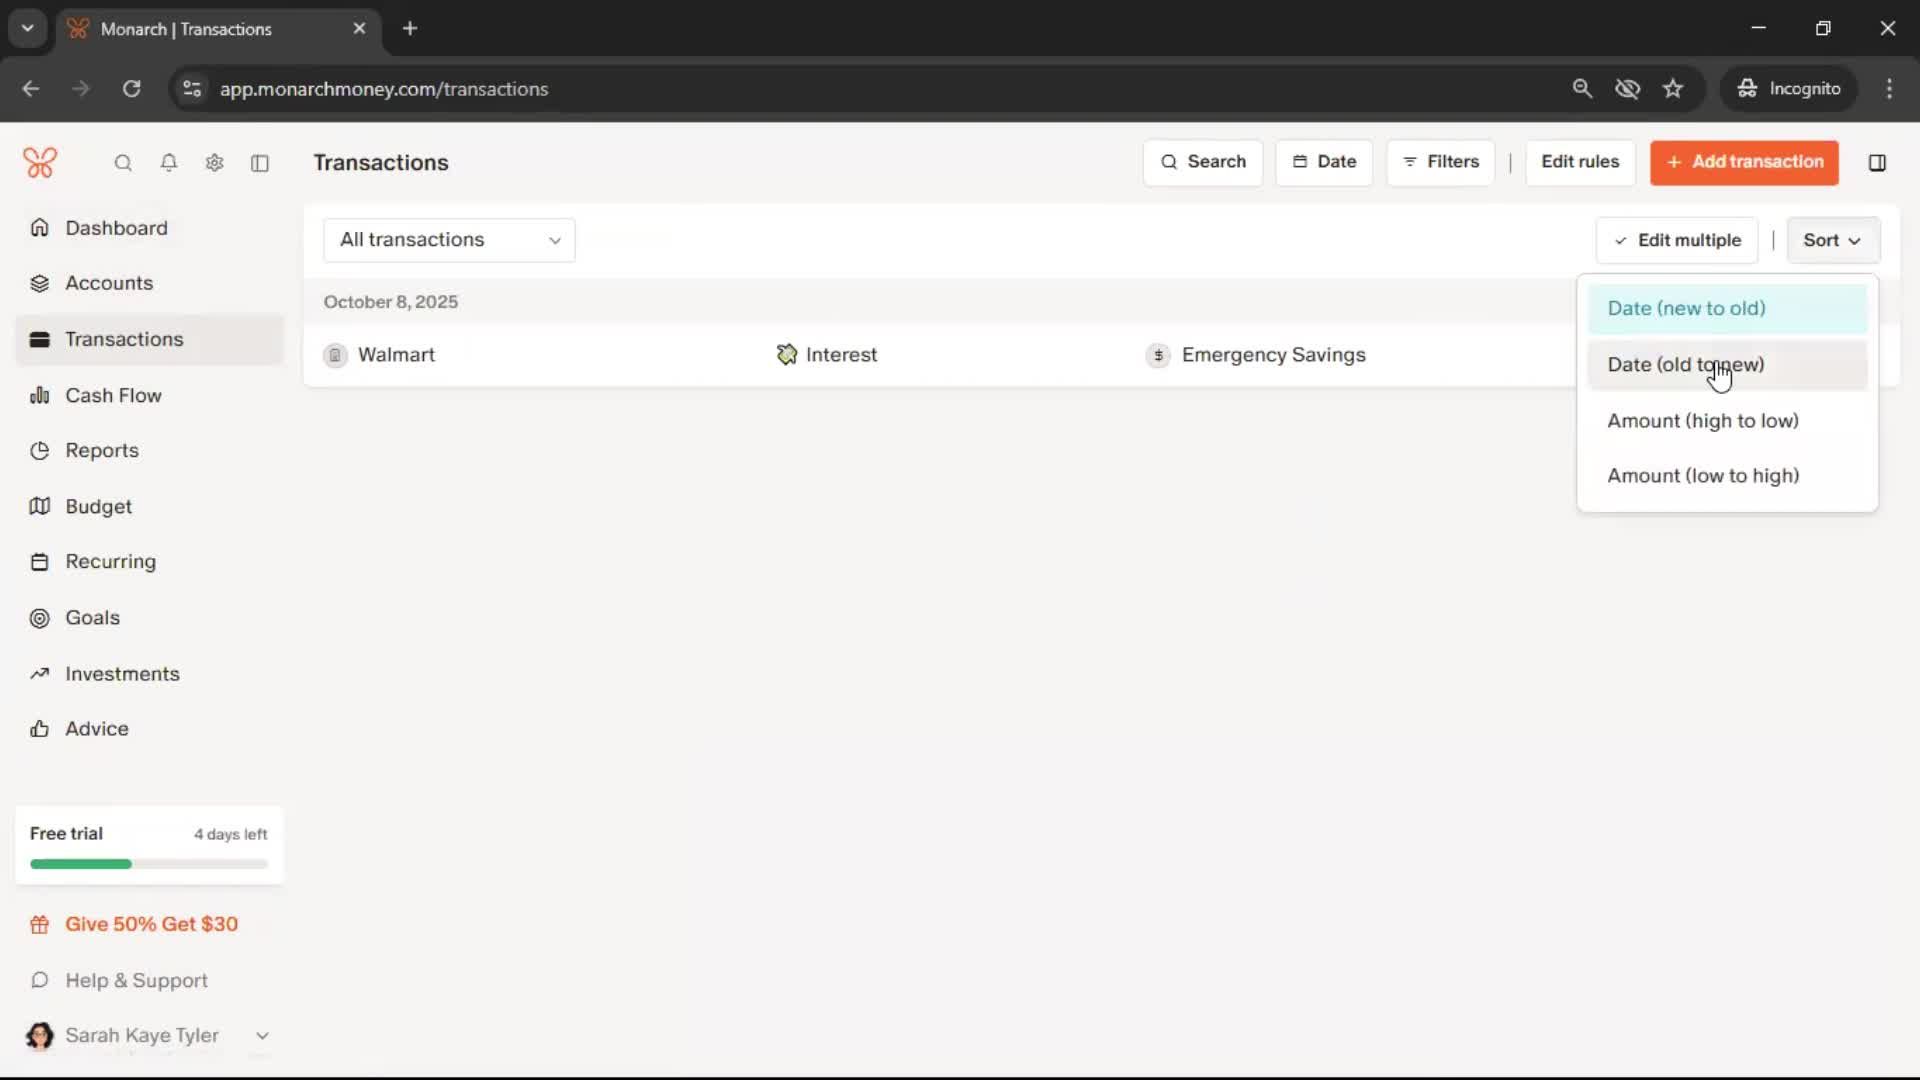This screenshot has height=1080, width=1920.
Task: Open the Cash Flow sidebar page
Action: (x=113, y=395)
